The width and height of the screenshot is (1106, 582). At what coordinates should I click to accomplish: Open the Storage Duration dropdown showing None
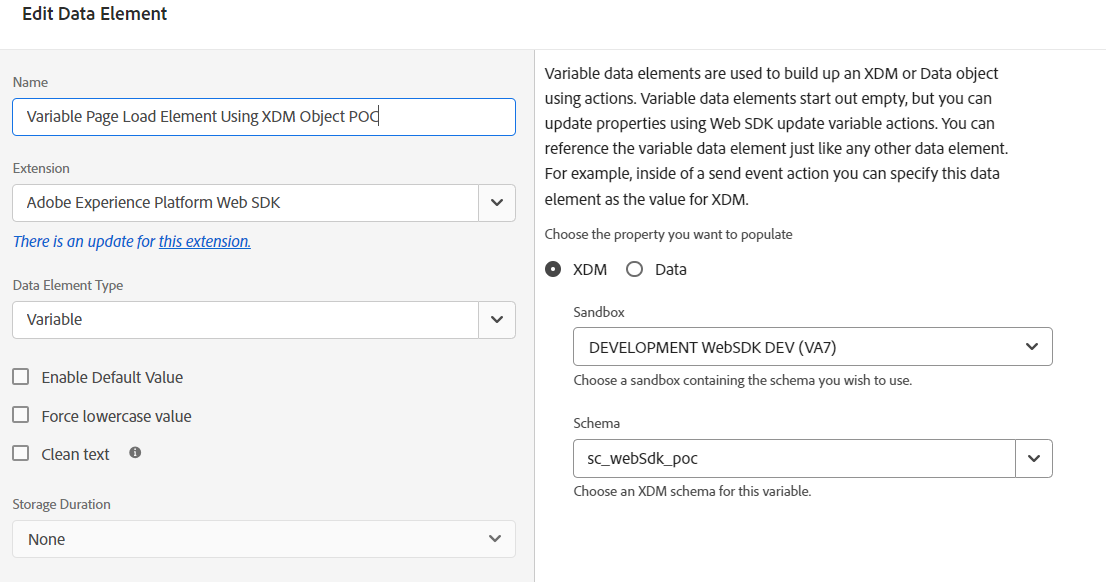pos(250,539)
